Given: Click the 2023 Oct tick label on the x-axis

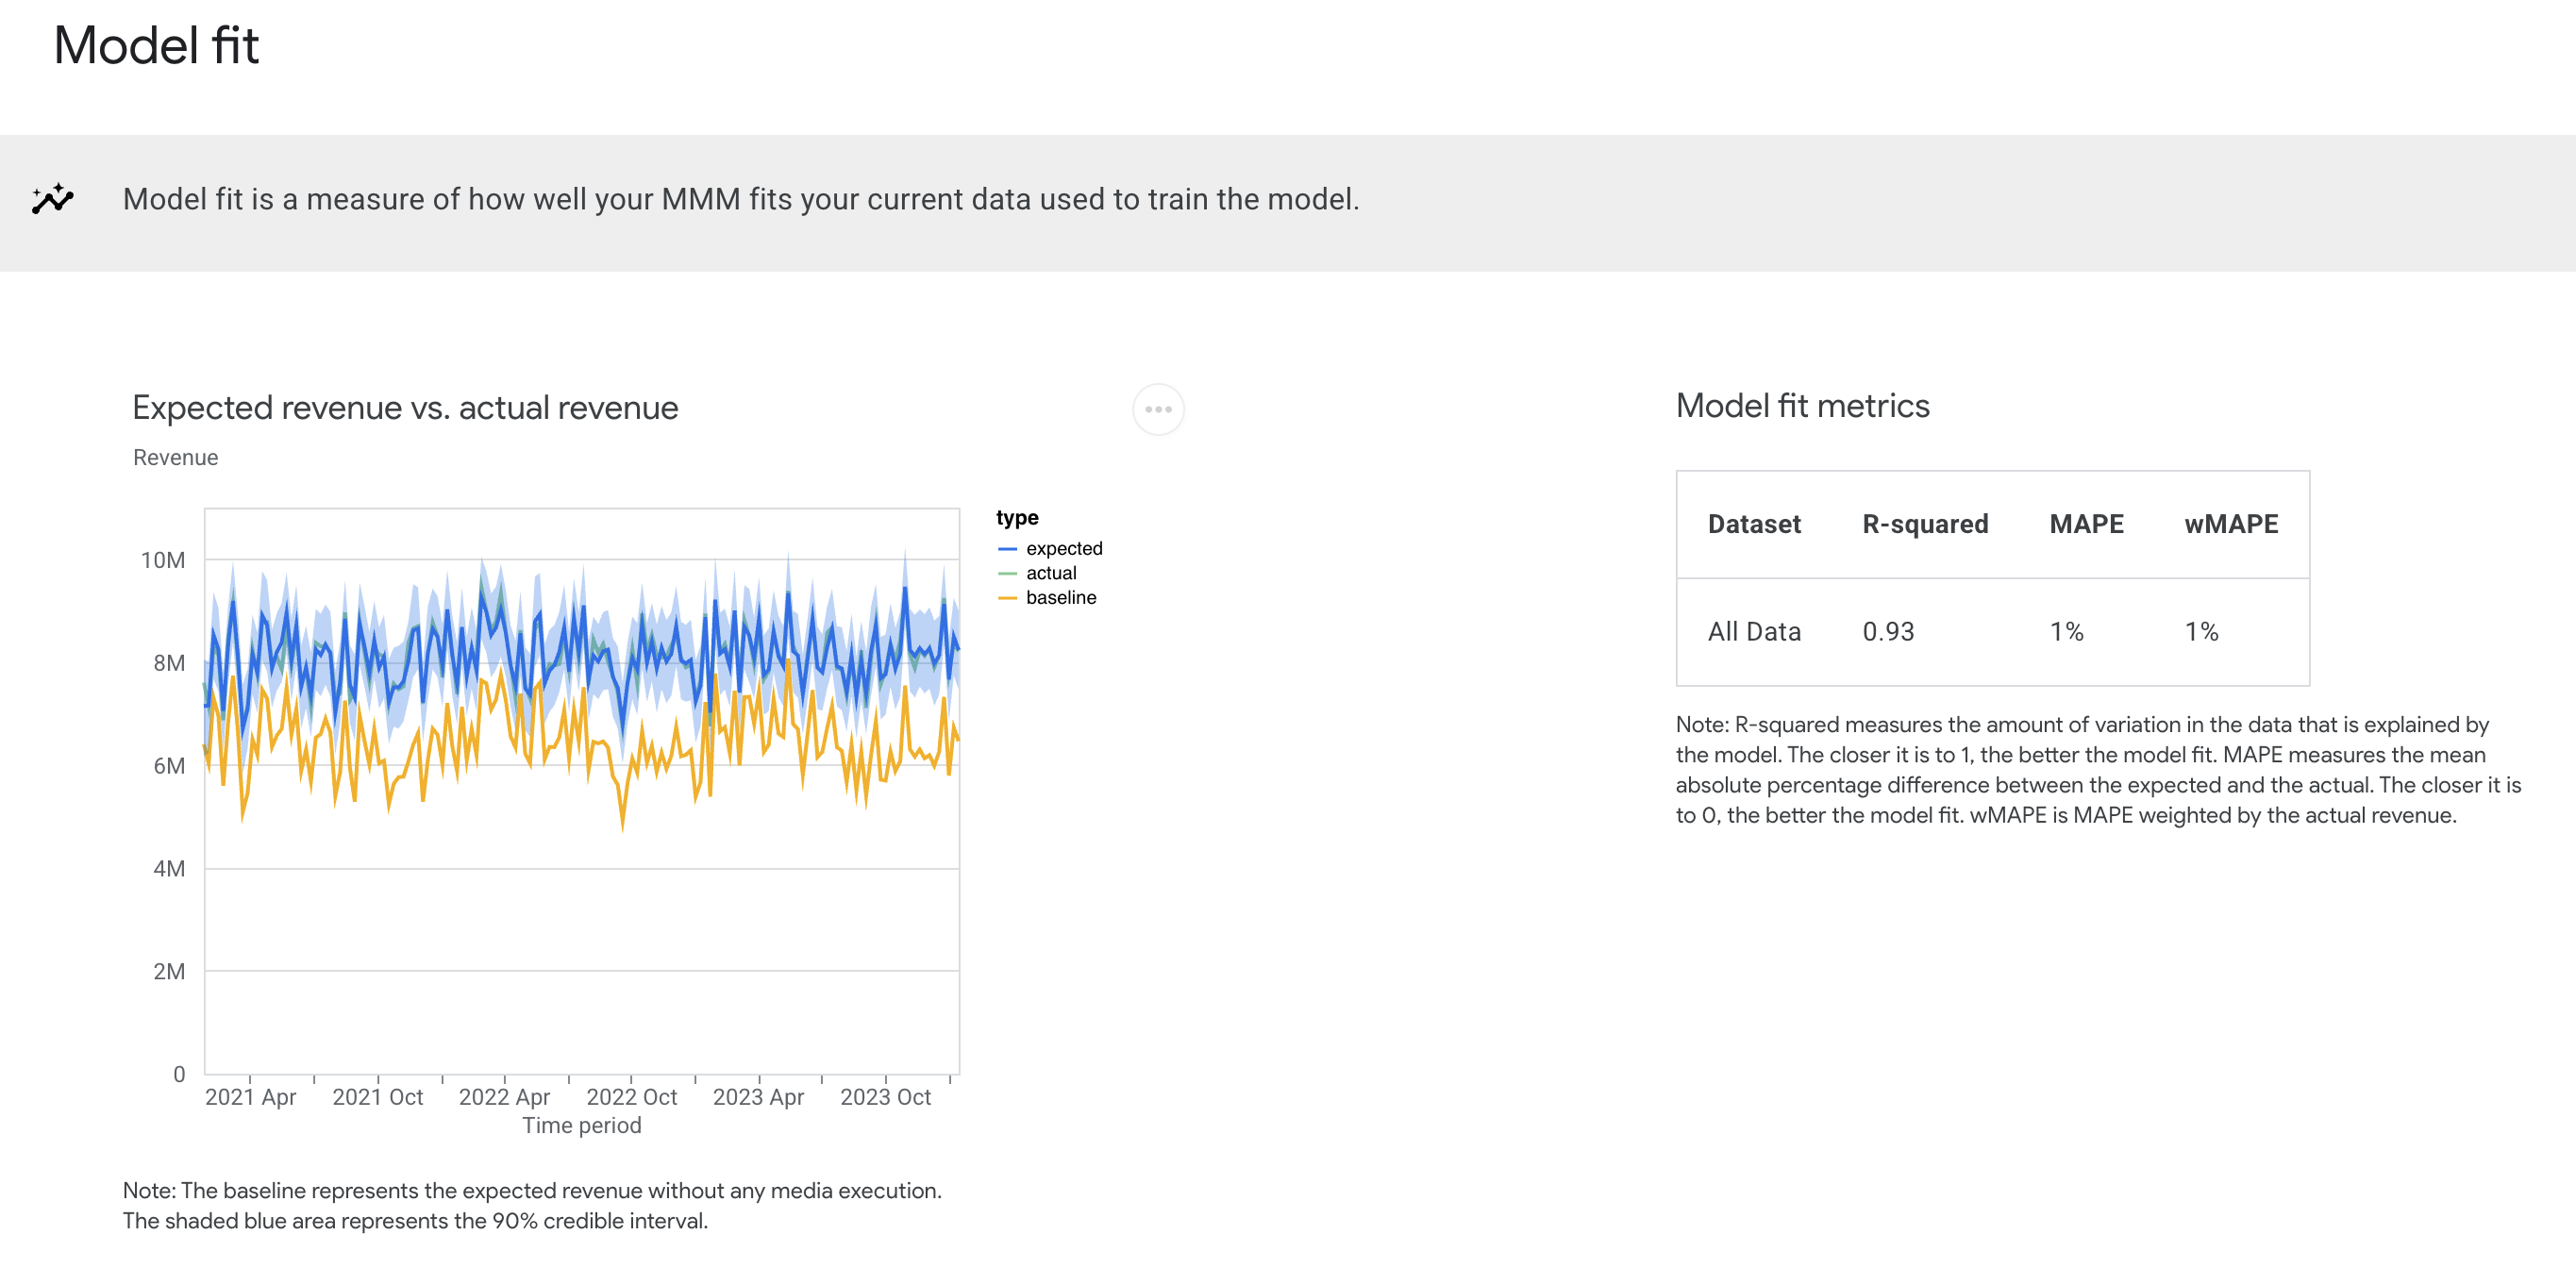Looking at the screenshot, I should [887, 1095].
